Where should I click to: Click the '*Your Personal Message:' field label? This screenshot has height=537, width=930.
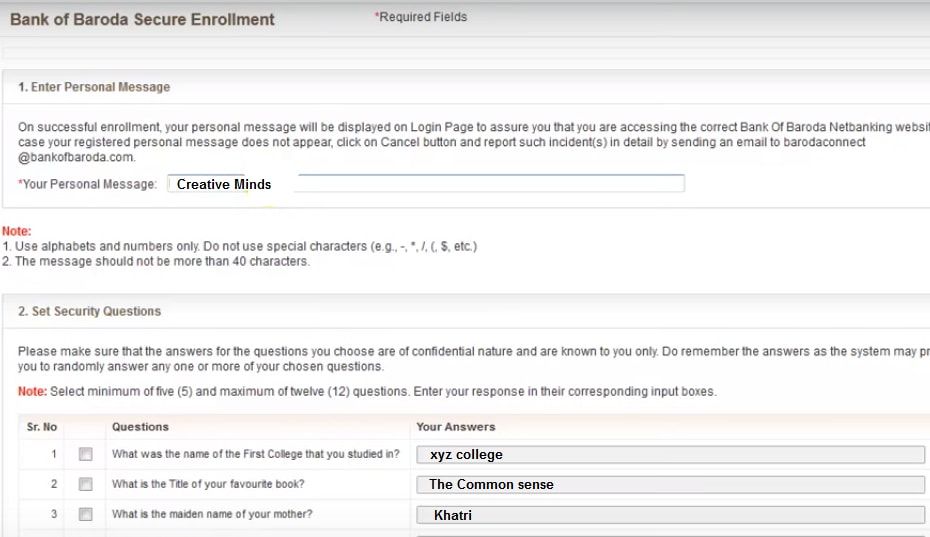[x=88, y=185]
